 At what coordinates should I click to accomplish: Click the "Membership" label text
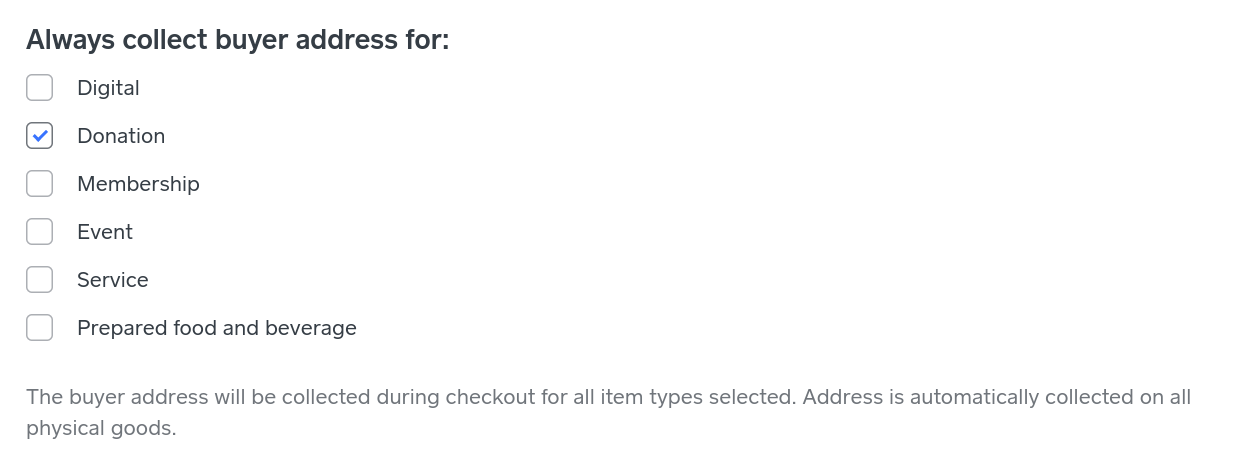tap(138, 184)
